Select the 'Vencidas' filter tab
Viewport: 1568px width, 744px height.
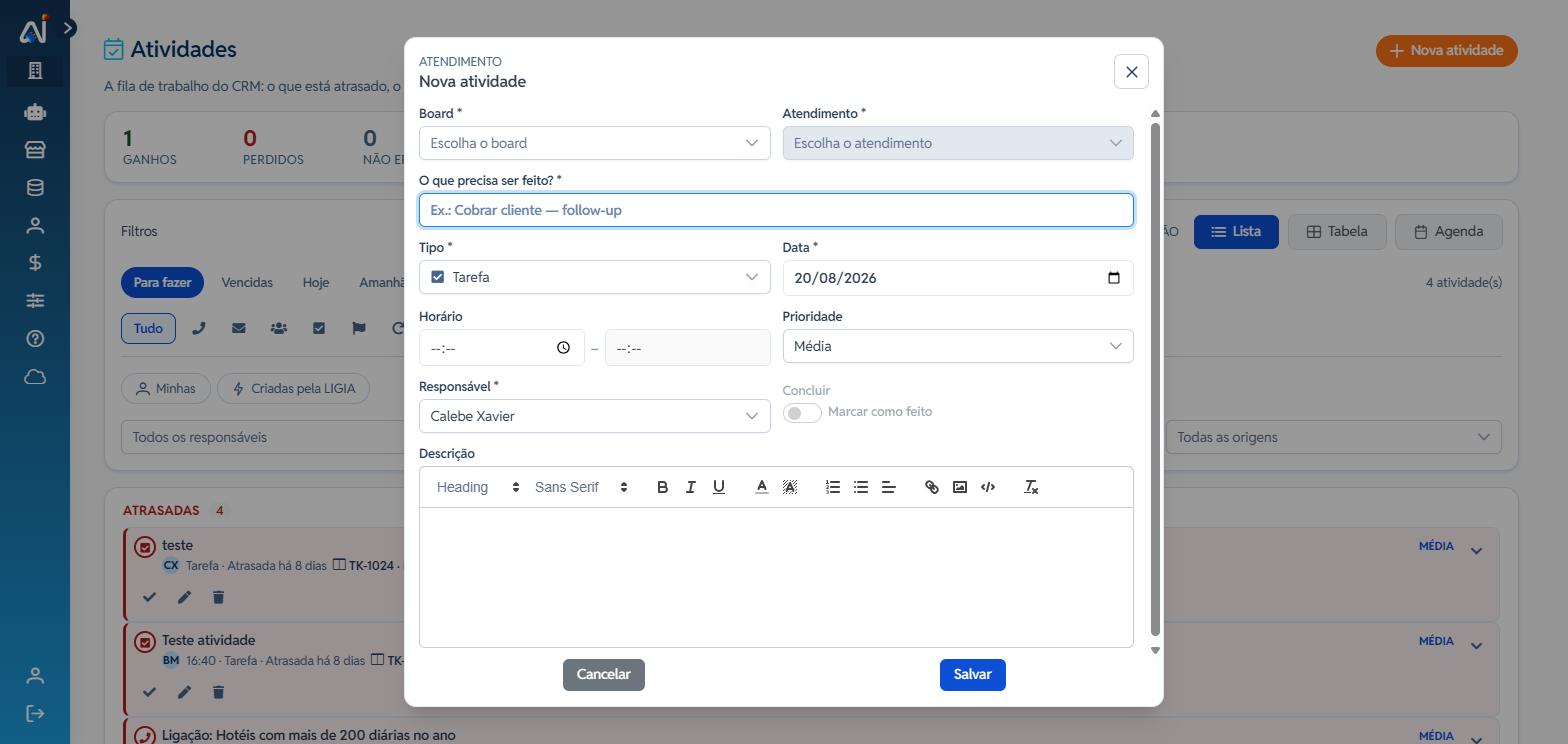coord(247,282)
